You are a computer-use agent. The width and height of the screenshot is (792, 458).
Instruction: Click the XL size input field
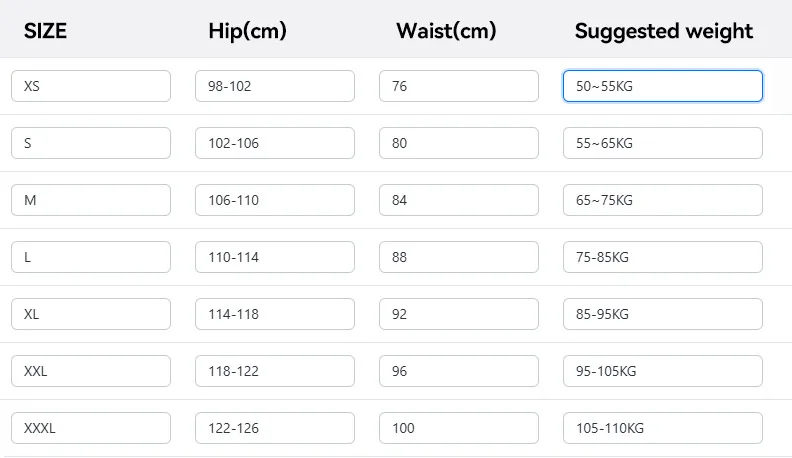click(x=91, y=314)
